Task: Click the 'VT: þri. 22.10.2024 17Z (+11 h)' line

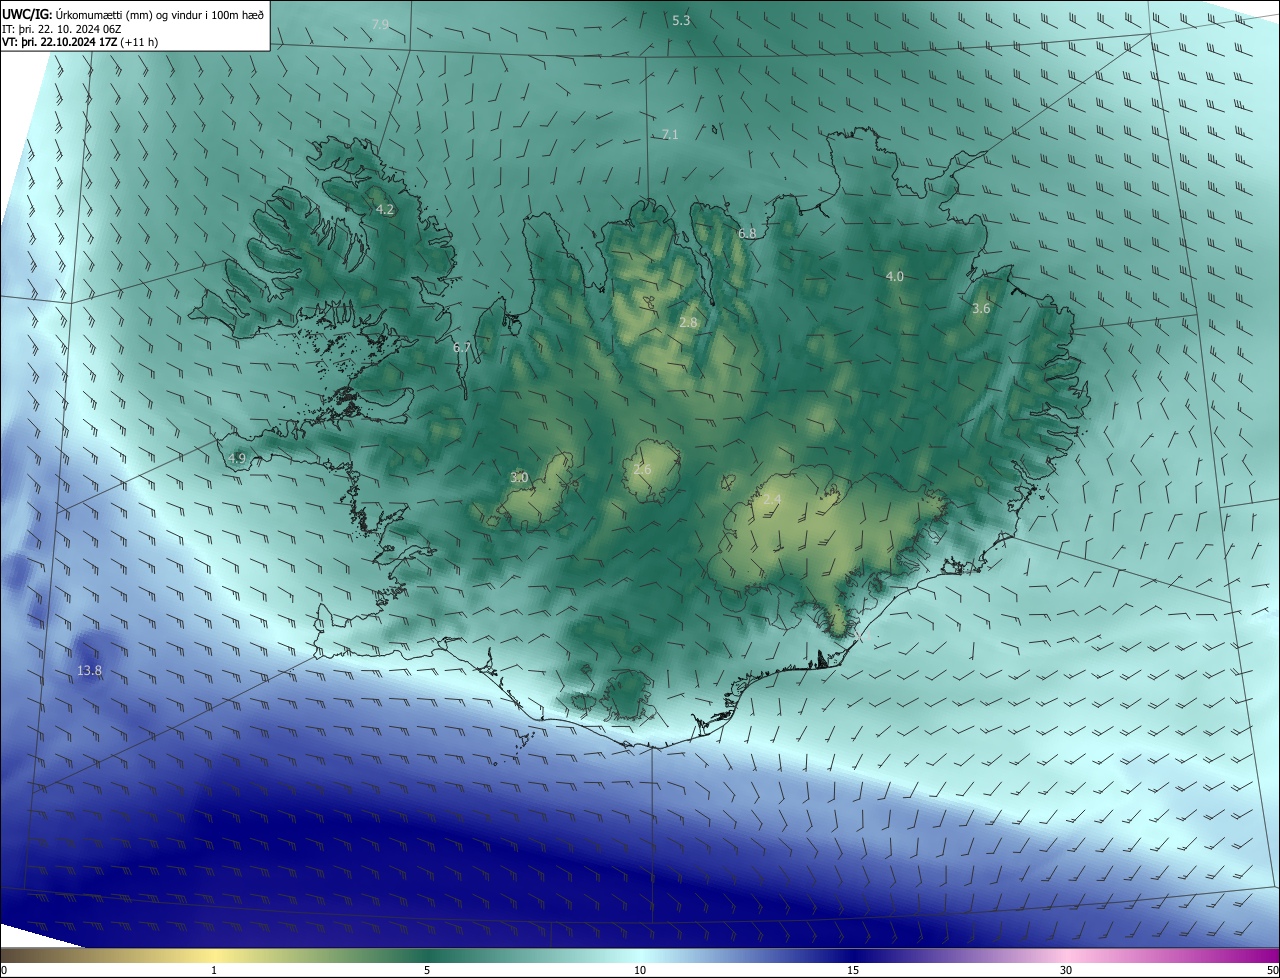Action: (80, 42)
